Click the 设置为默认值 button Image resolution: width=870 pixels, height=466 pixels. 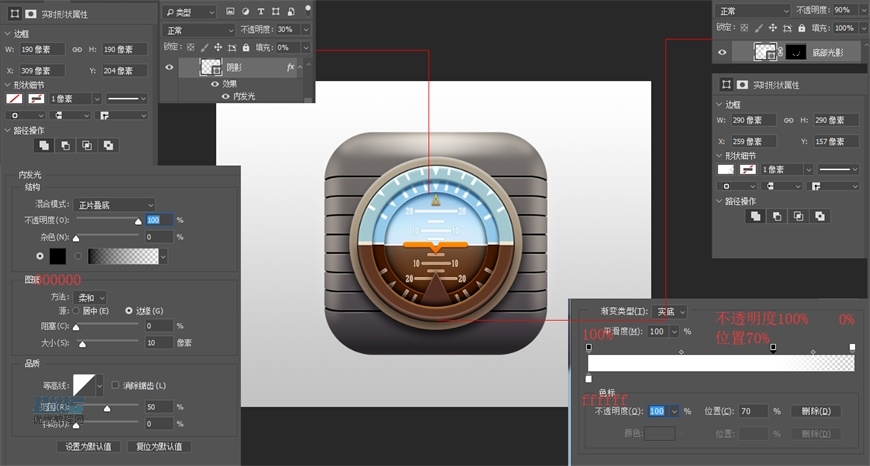(x=88, y=446)
